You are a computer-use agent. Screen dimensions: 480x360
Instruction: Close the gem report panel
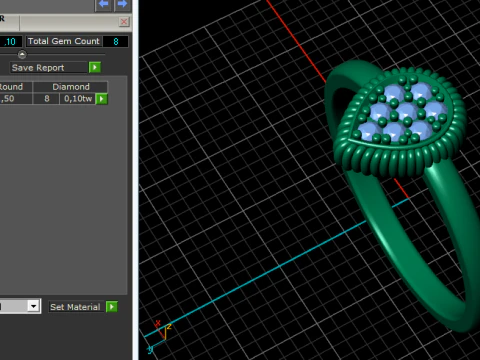coord(124,22)
